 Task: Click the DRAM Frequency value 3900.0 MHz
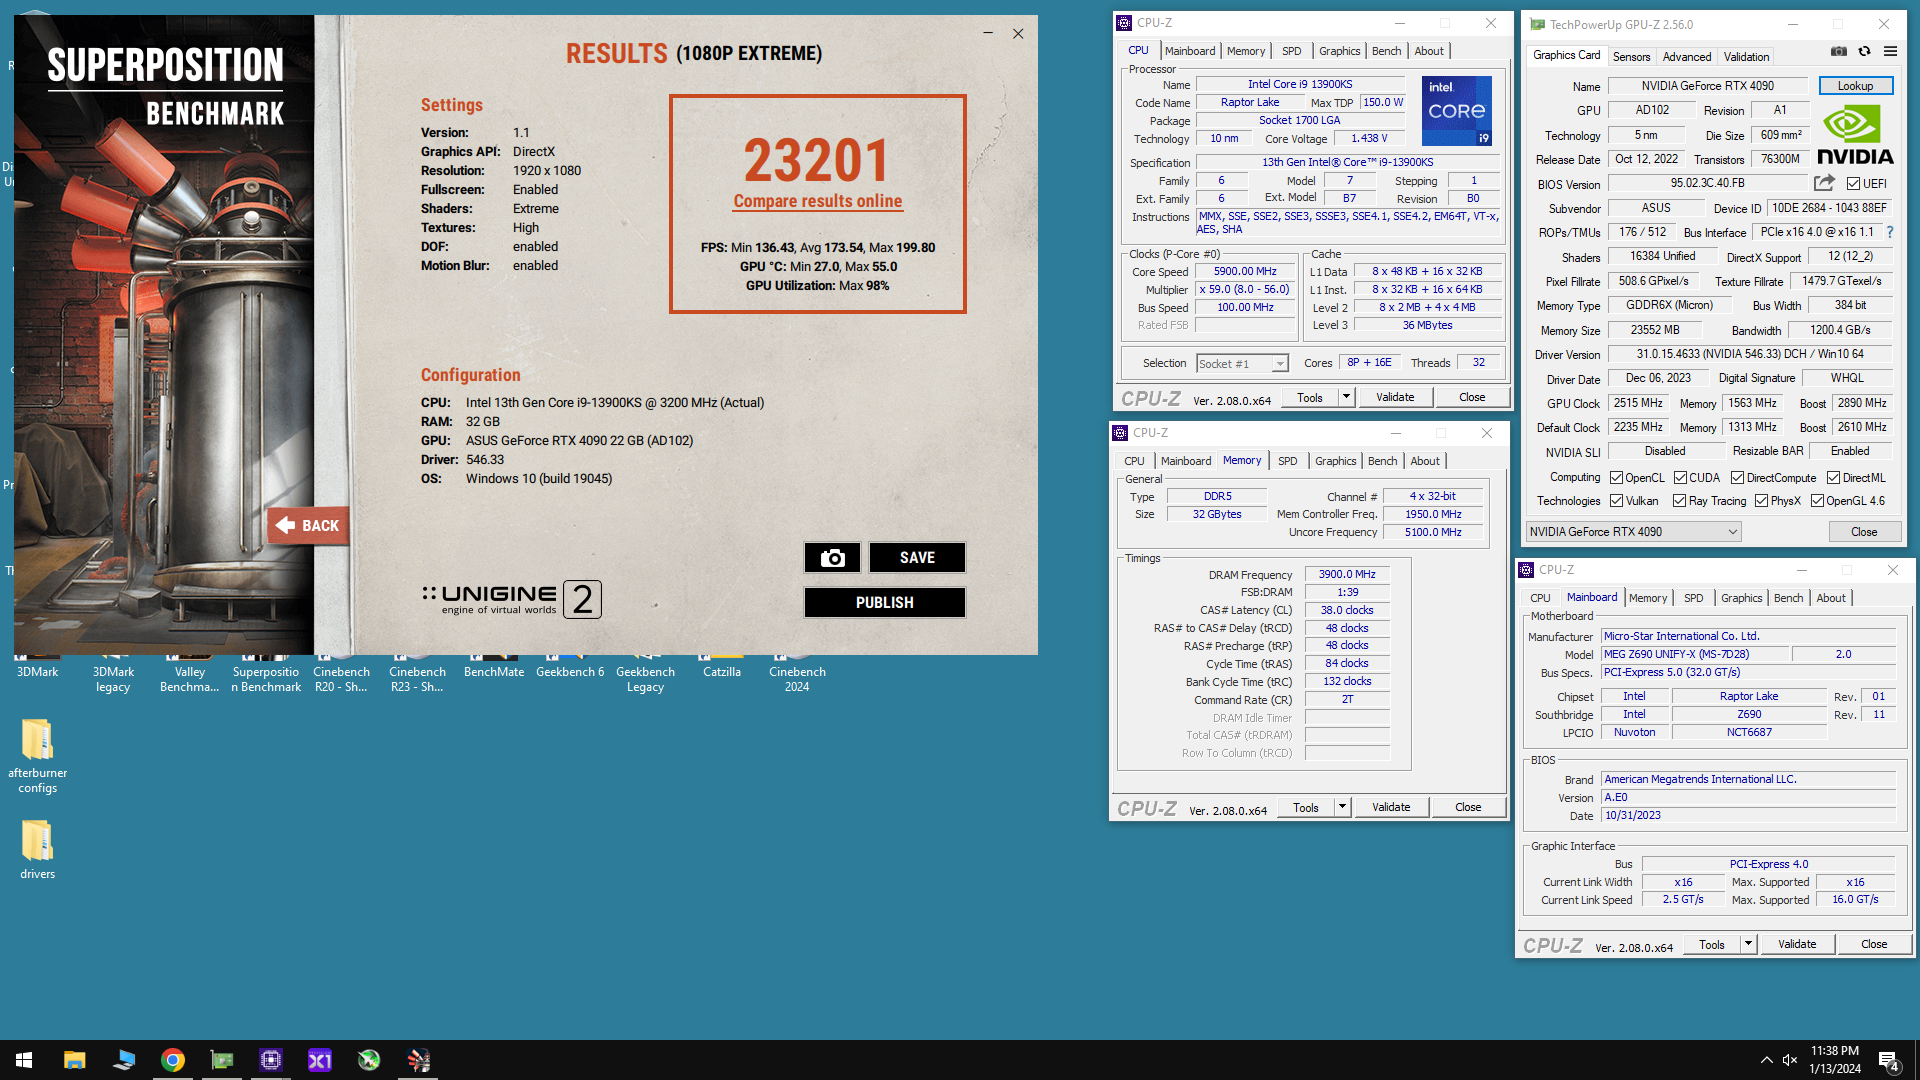1346,575
